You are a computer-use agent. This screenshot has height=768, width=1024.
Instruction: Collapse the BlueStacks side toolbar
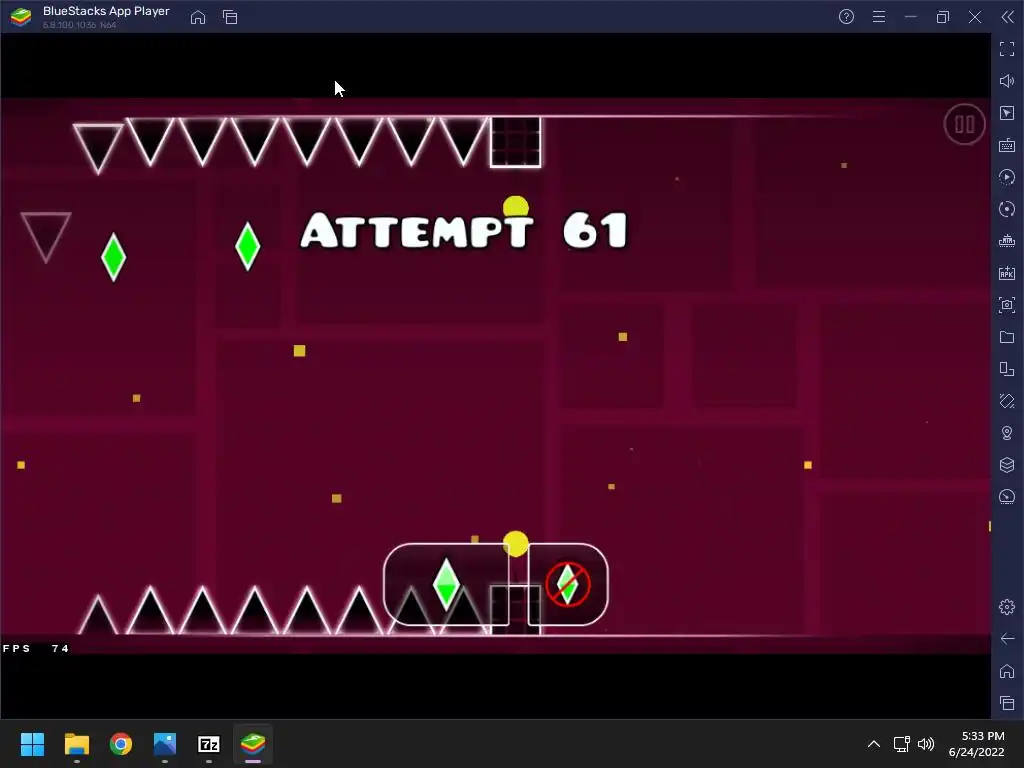click(x=1008, y=17)
